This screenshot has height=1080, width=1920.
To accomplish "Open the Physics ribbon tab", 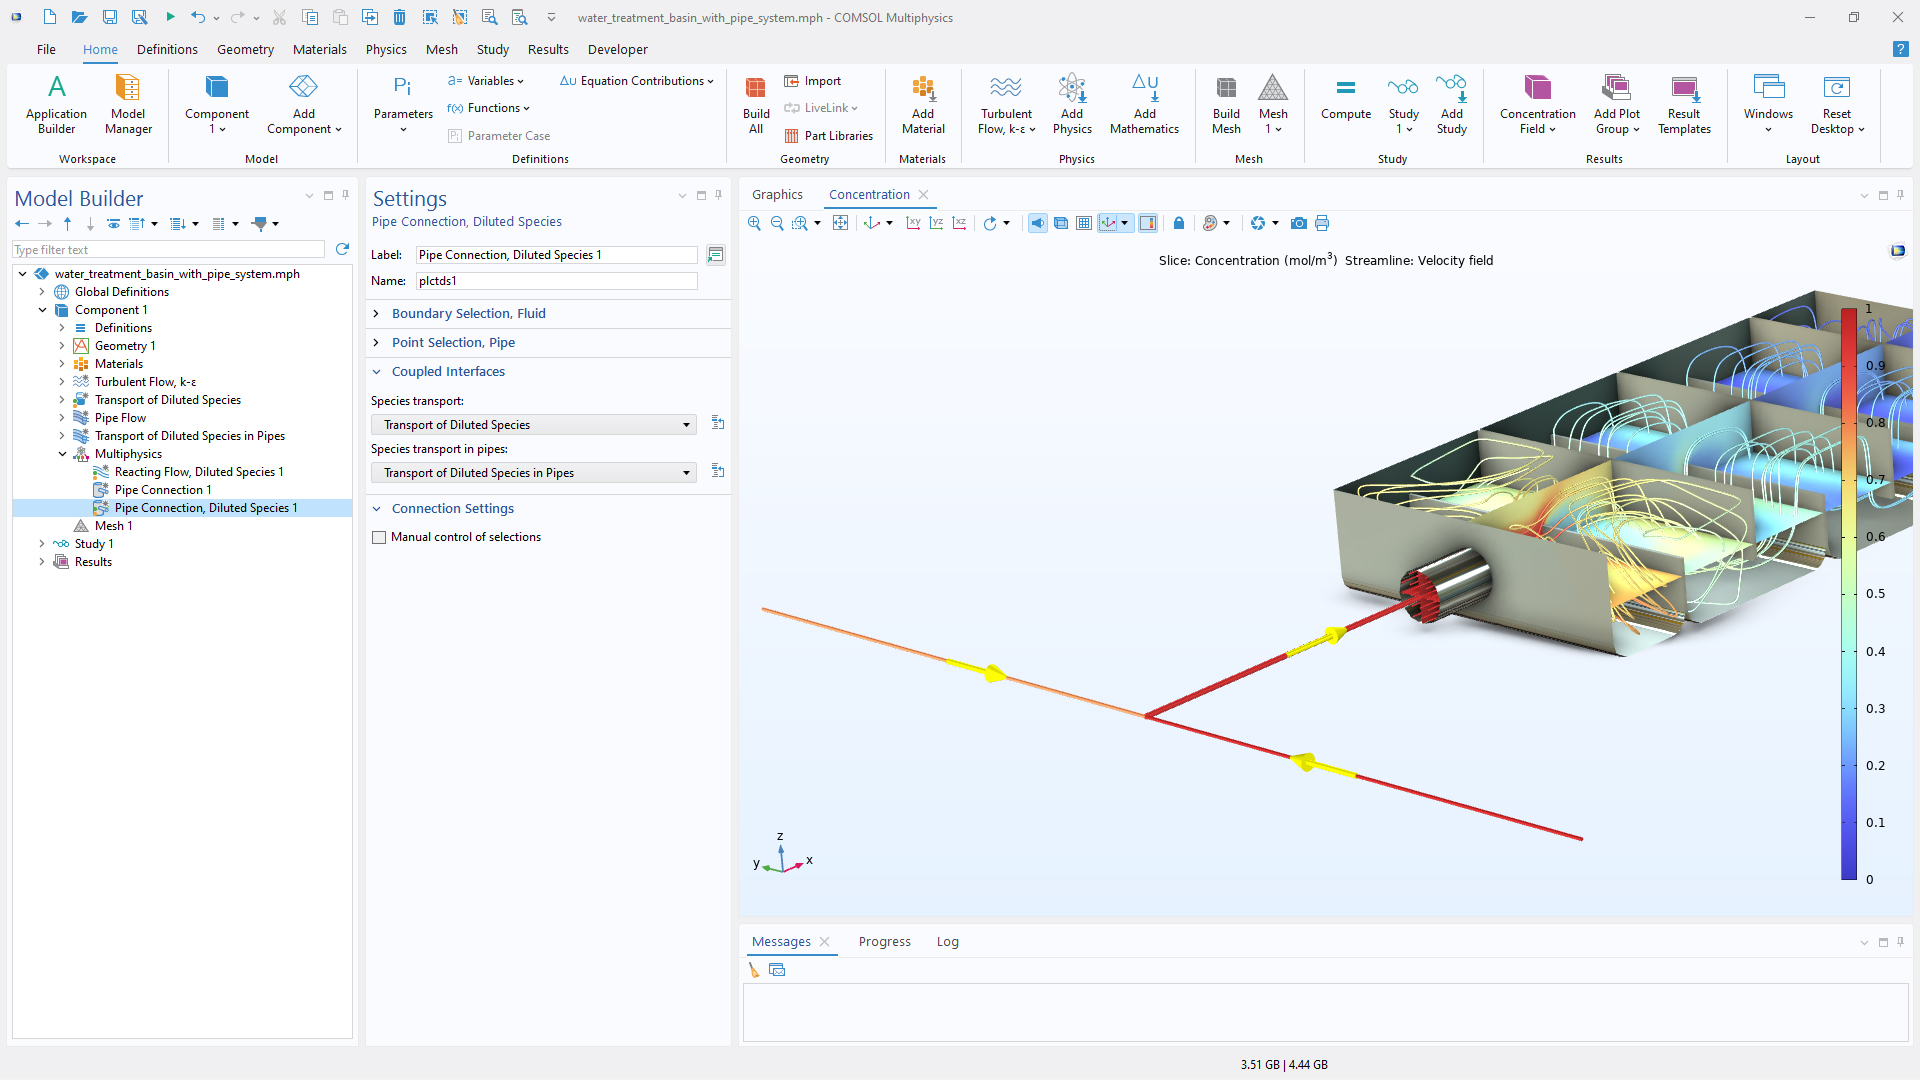I will [x=386, y=49].
